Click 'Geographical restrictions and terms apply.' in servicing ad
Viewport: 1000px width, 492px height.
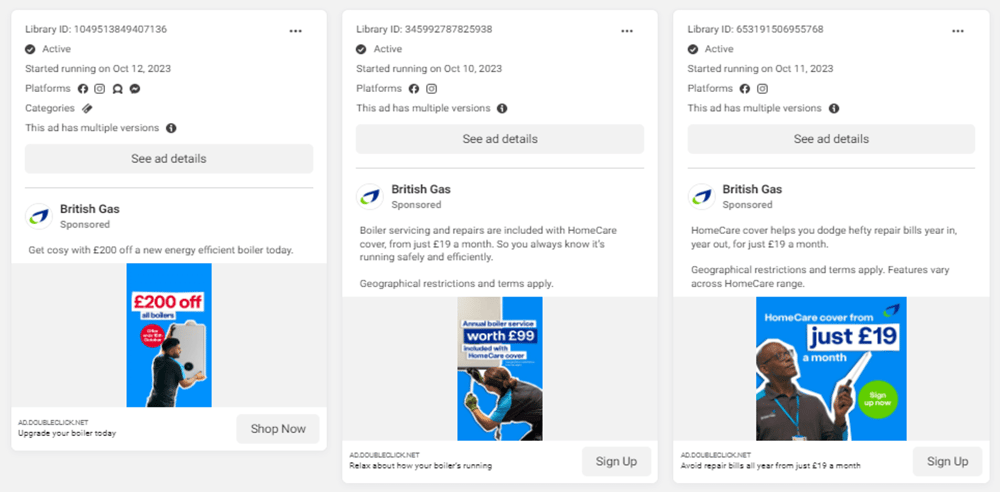click(x=457, y=284)
